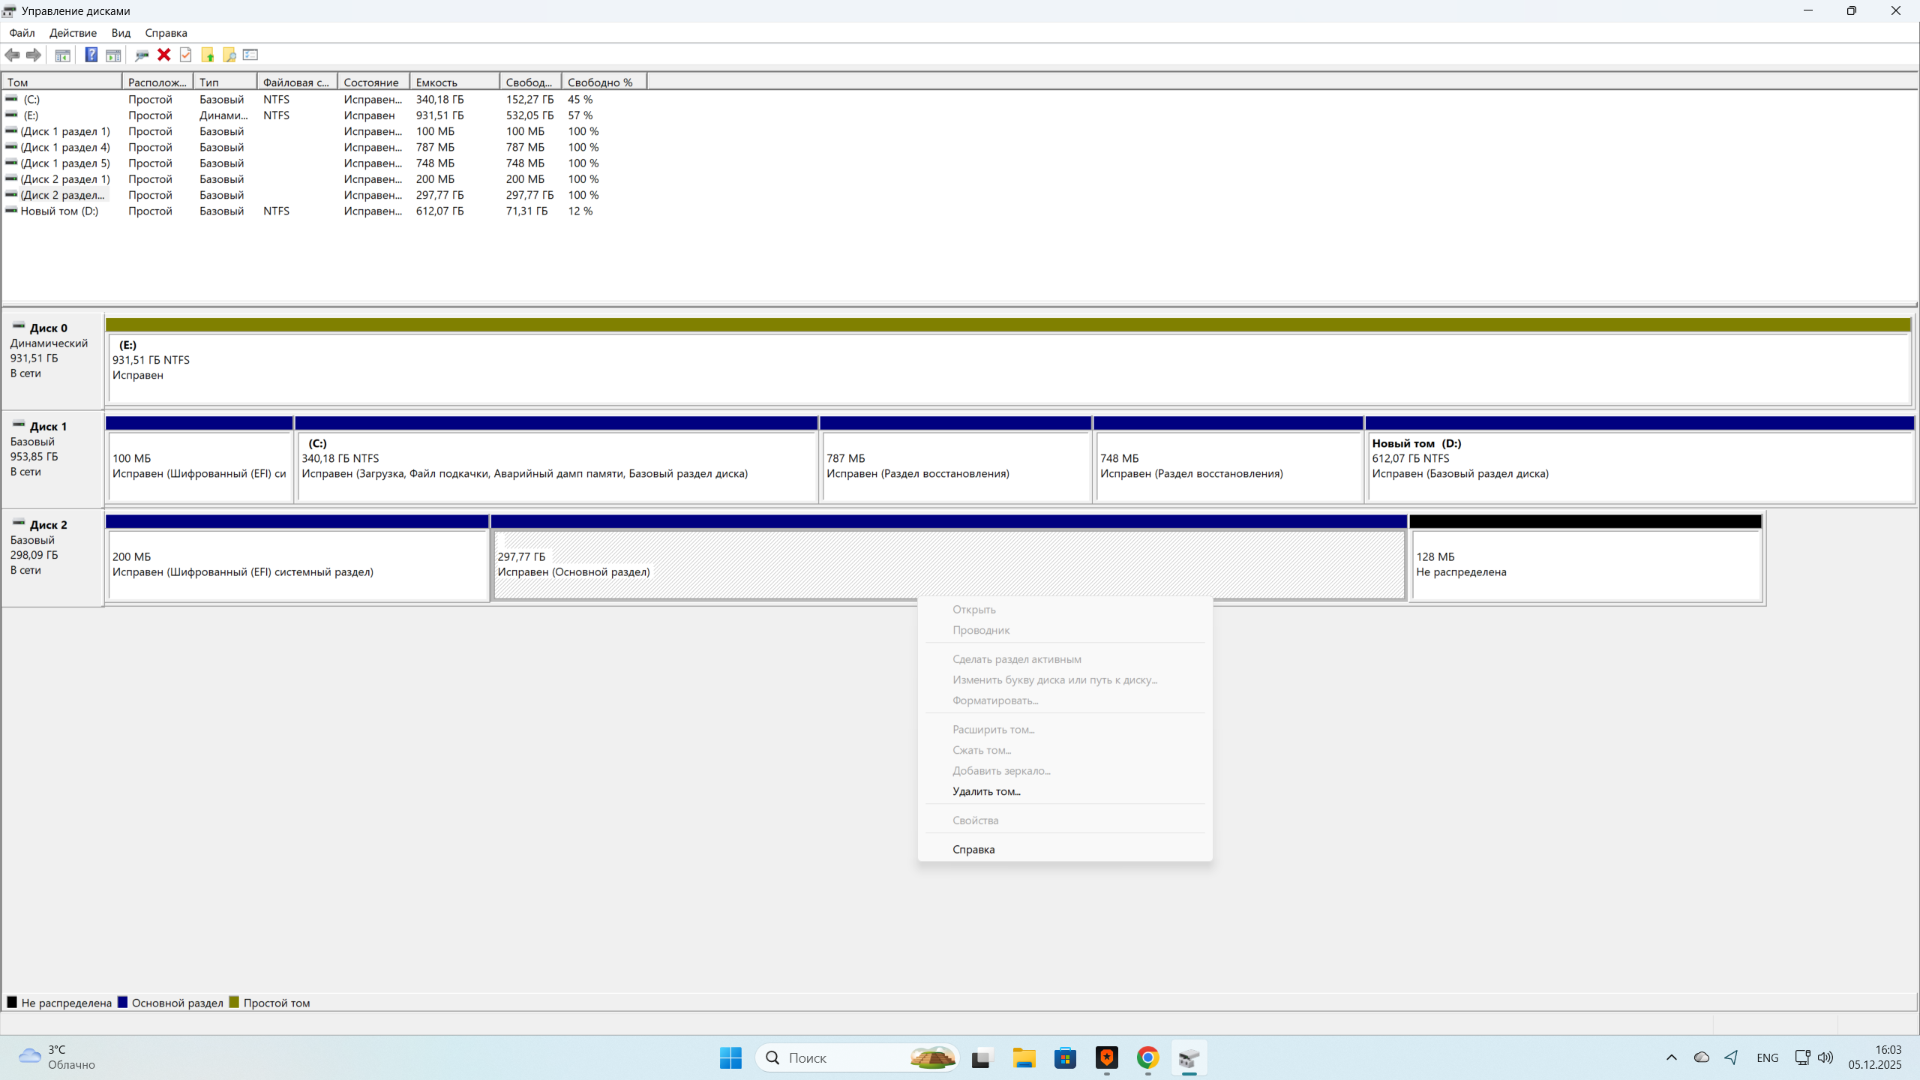Click the folder with green arrow icon
1920x1080 pixels.
208,55
